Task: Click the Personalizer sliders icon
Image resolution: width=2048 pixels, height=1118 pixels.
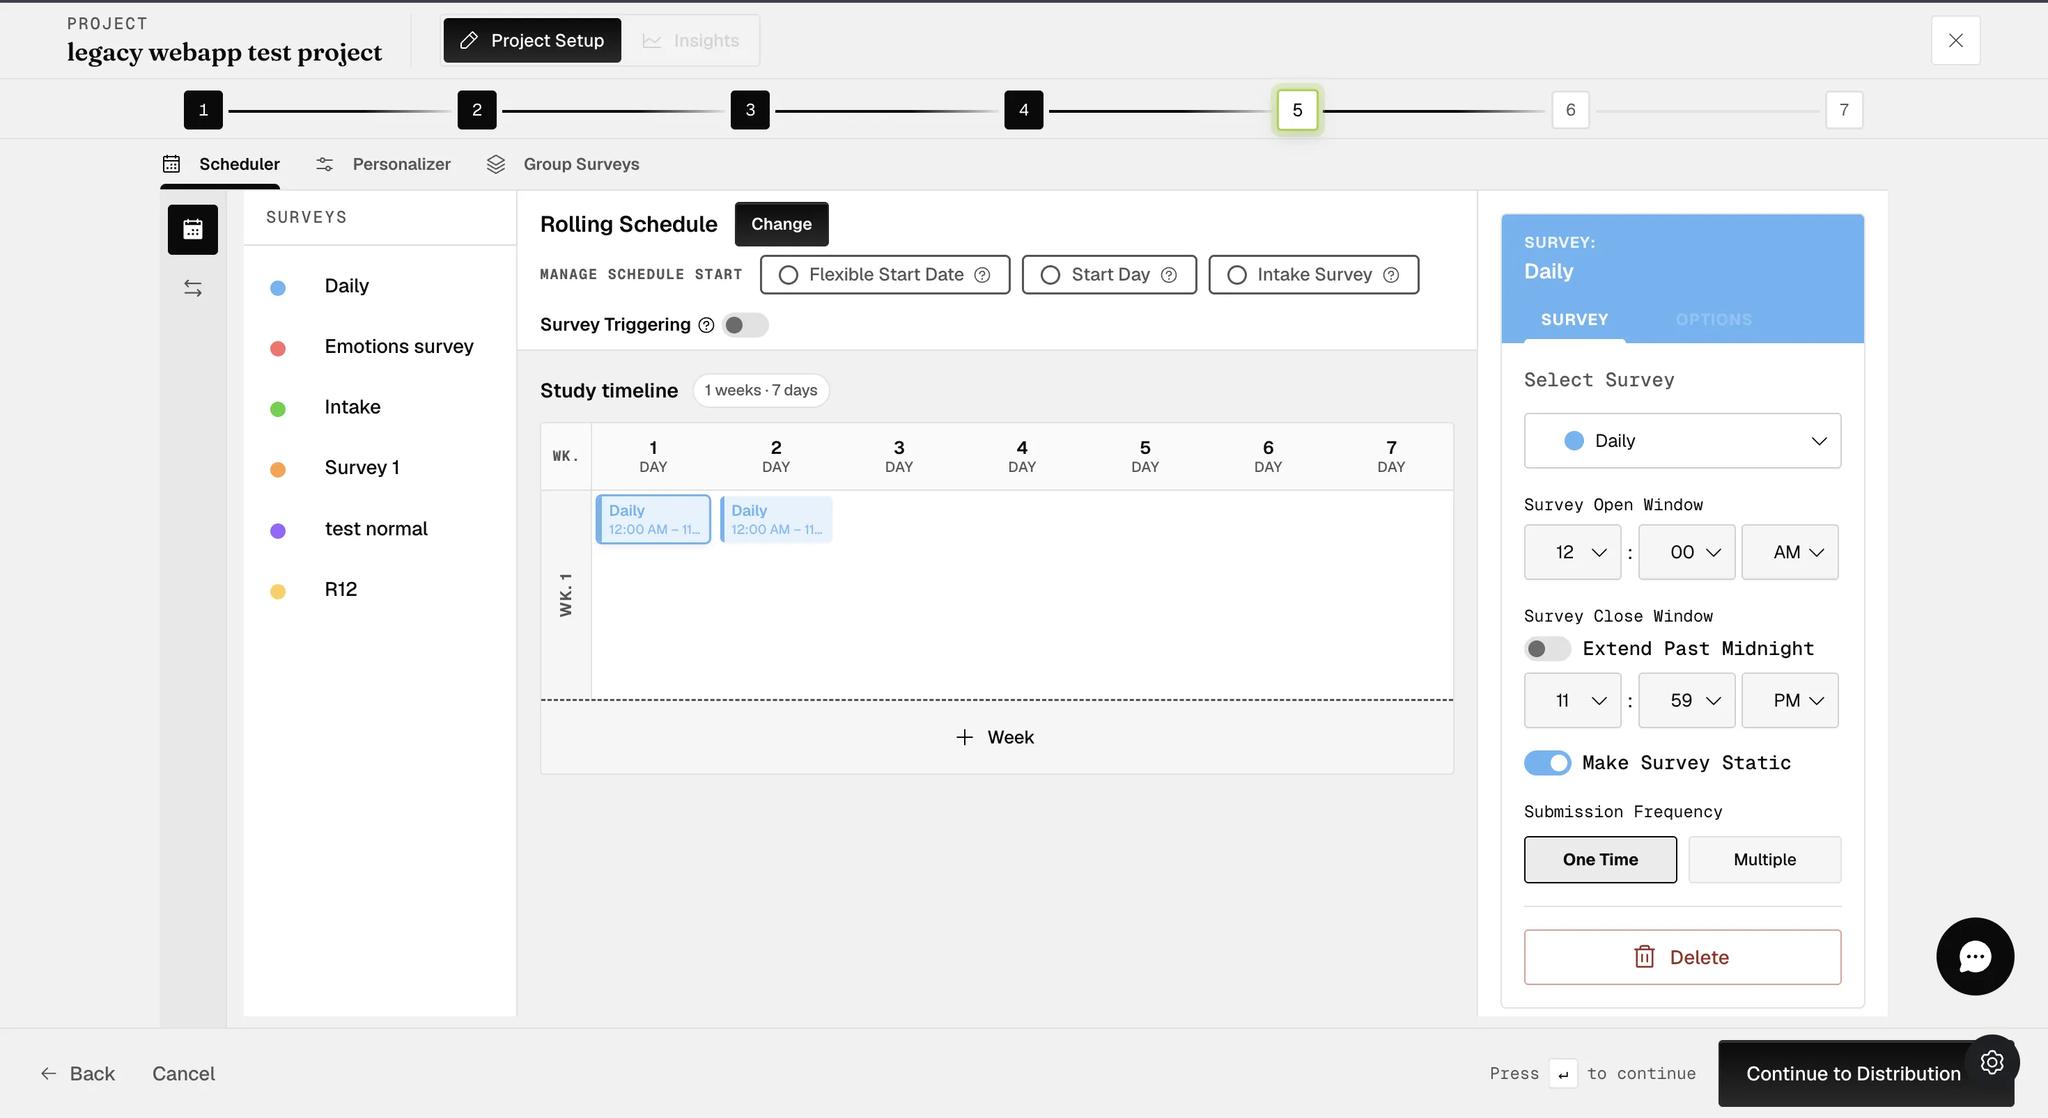Action: point(325,164)
